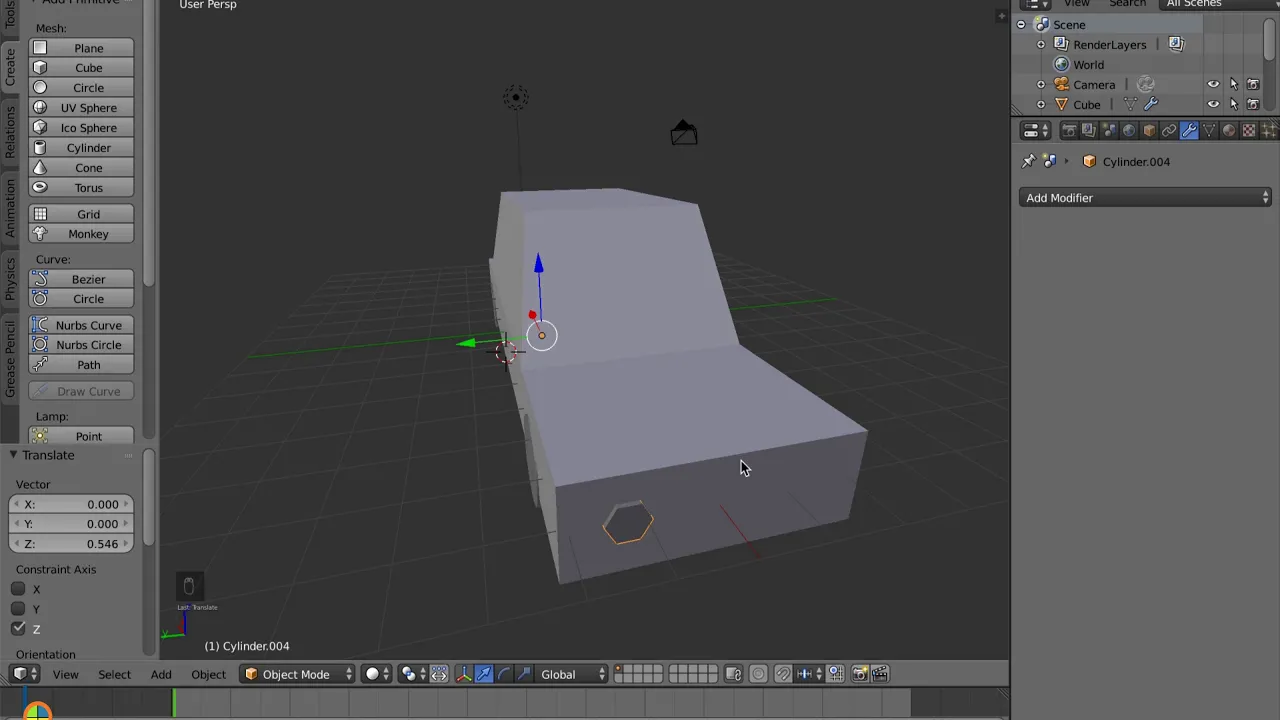Expand the Cube tree item

(x=1041, y=105)
